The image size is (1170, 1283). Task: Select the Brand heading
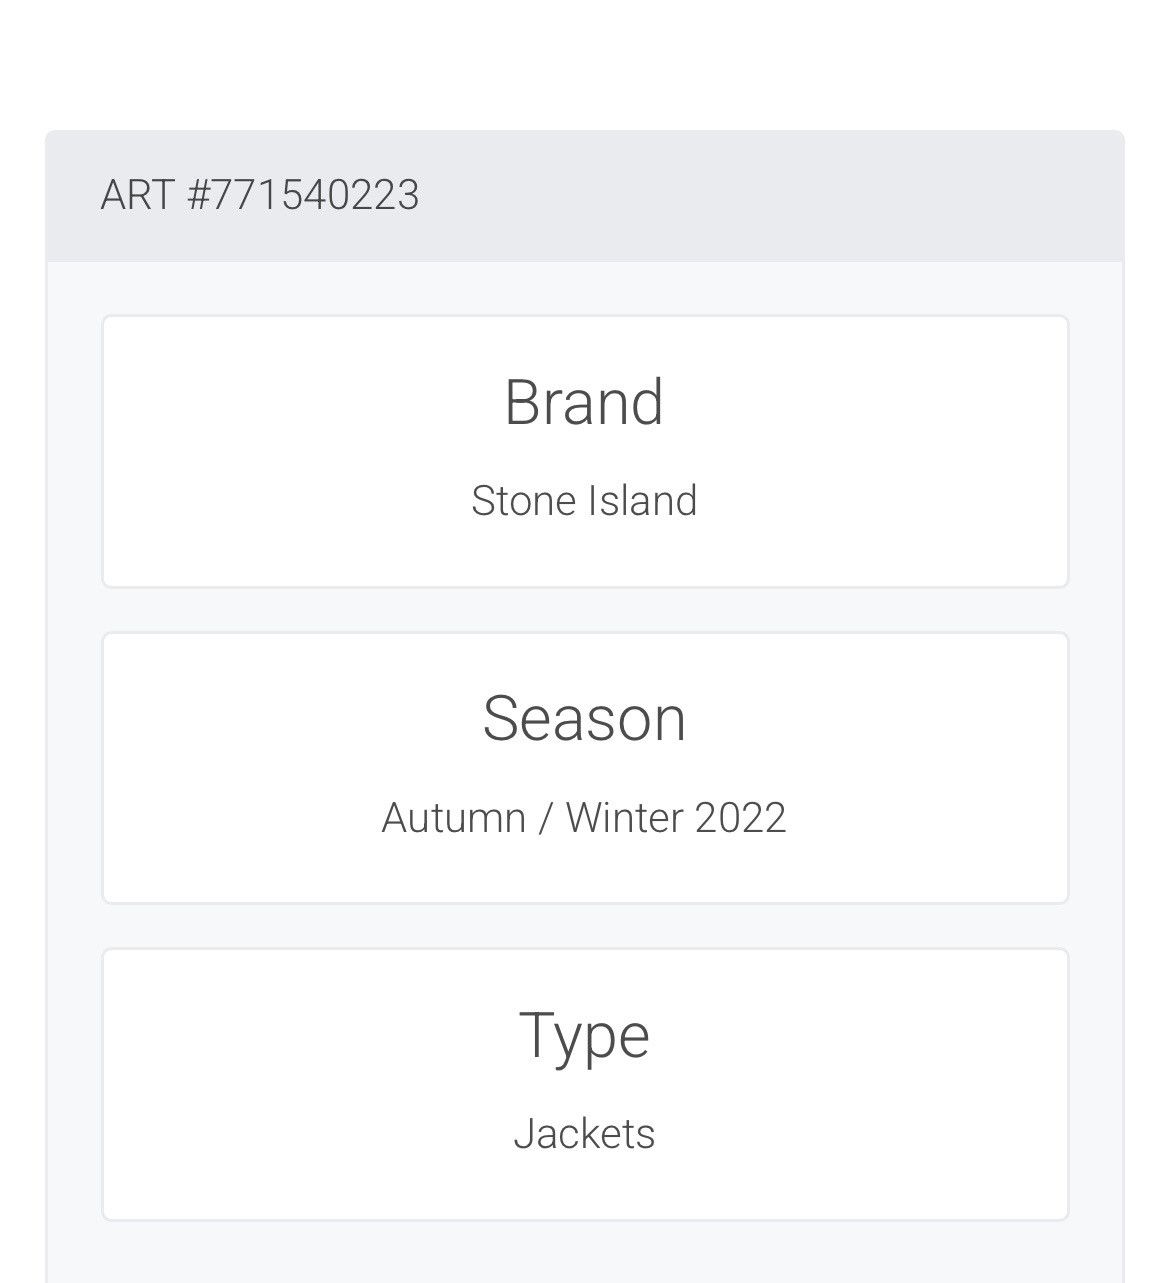tap(584, 402)
